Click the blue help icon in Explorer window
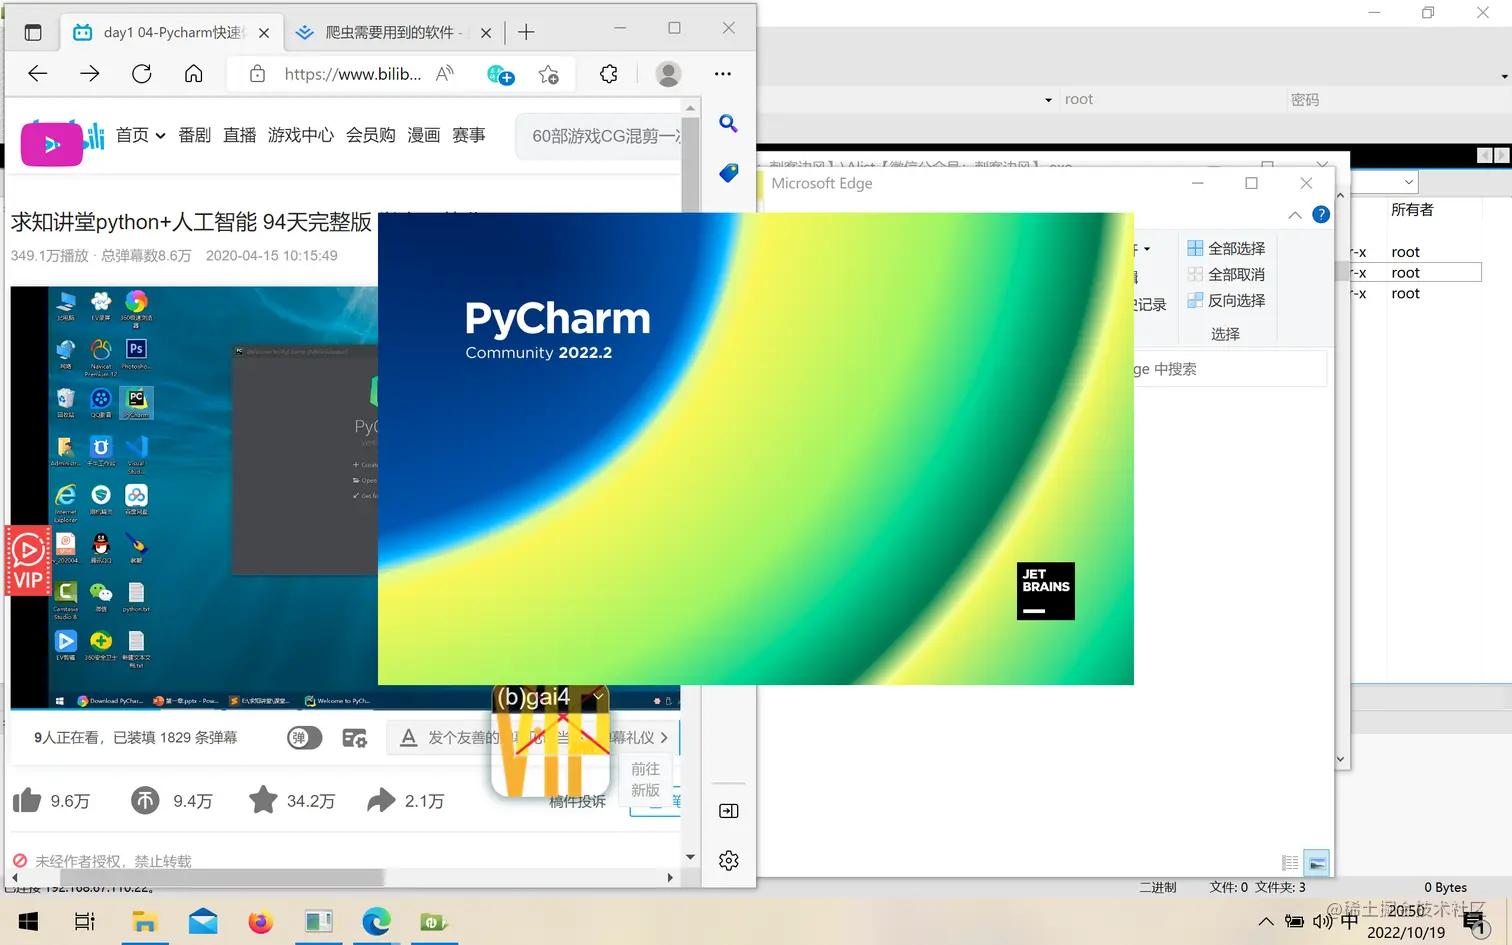Image resolution: width=1512 pixels, height=945 pixels. (x=1321, y=214)
